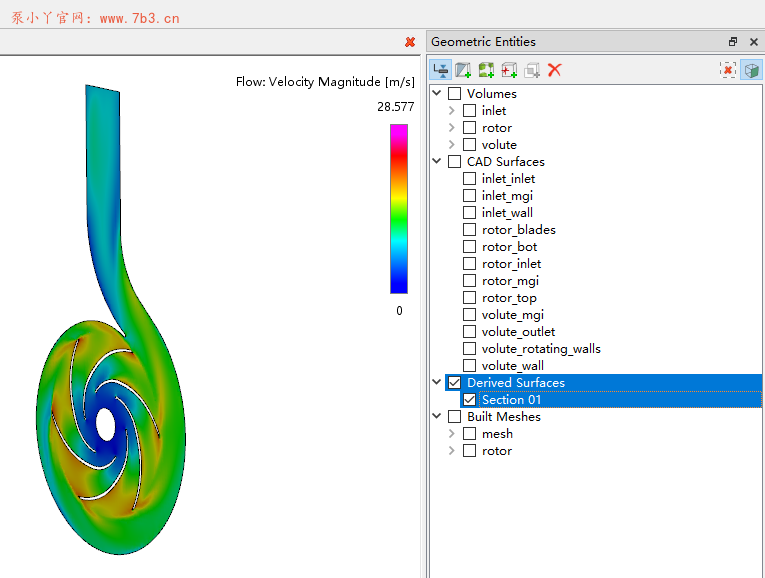Enable the rotor_mgi surface checkbox
The height and width of the screenshot is (578, 765).
click(x=469, y=280)
